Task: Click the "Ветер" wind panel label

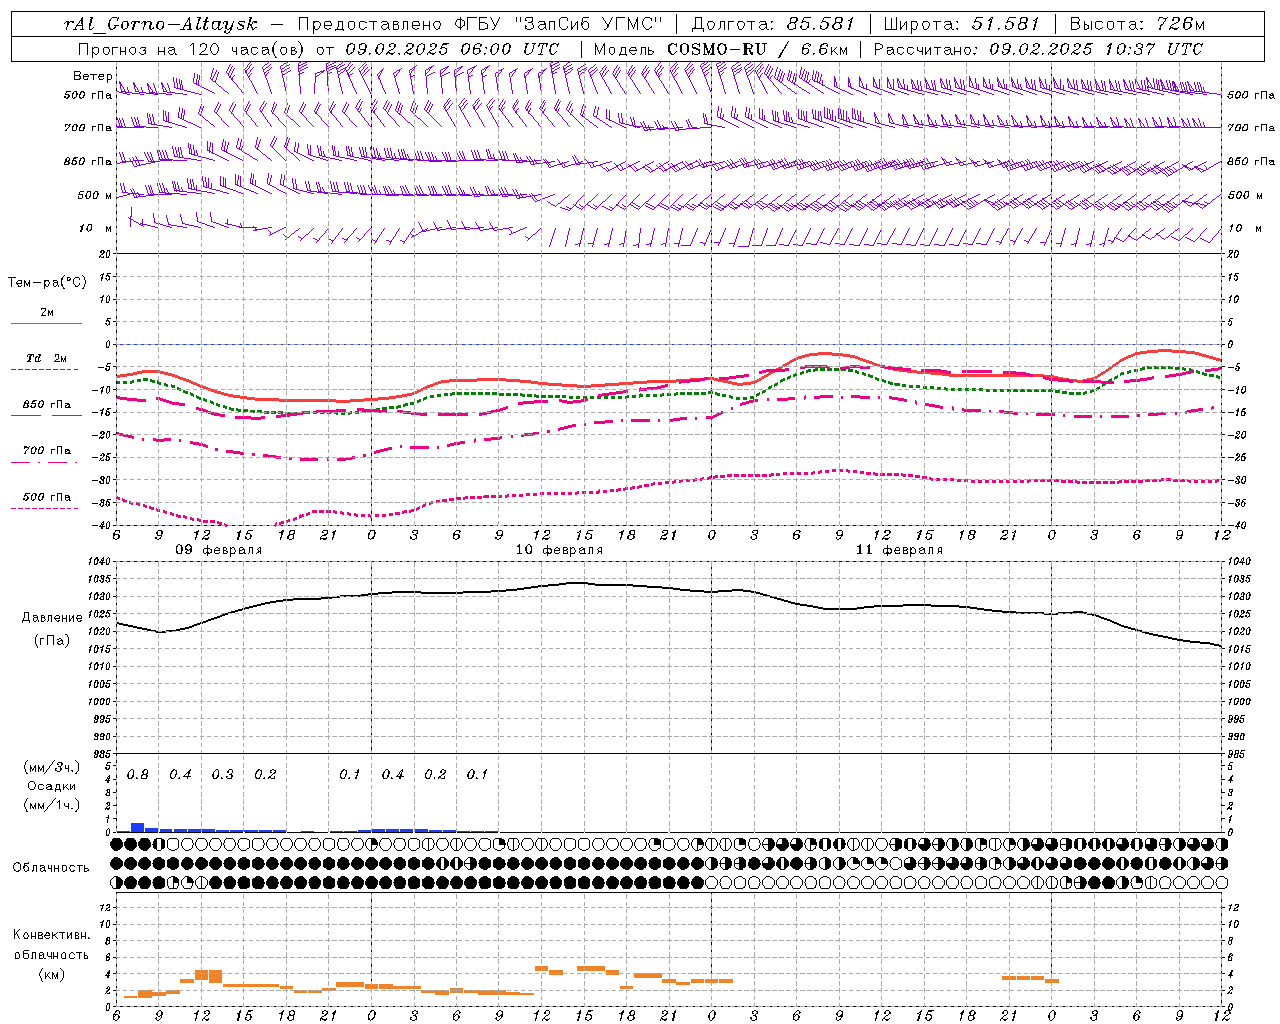Action: tap(93, 76)
